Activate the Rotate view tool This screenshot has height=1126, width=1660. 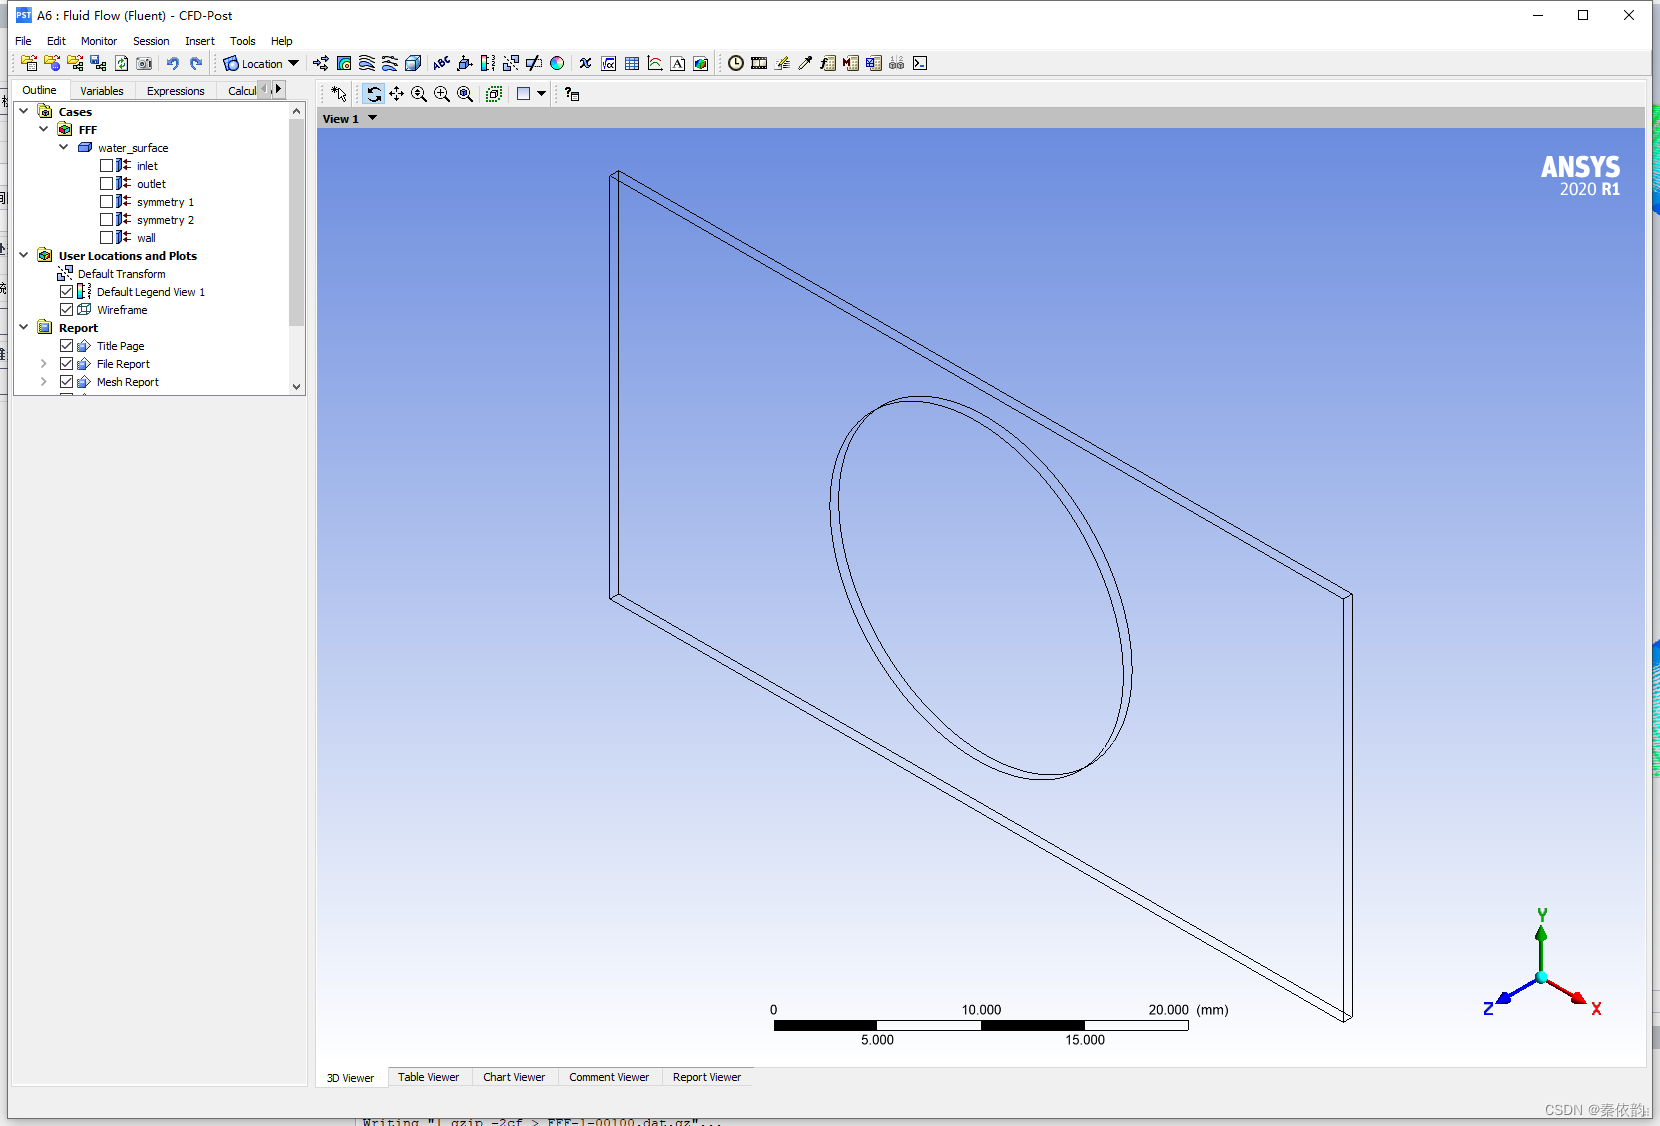click(374, 94)
